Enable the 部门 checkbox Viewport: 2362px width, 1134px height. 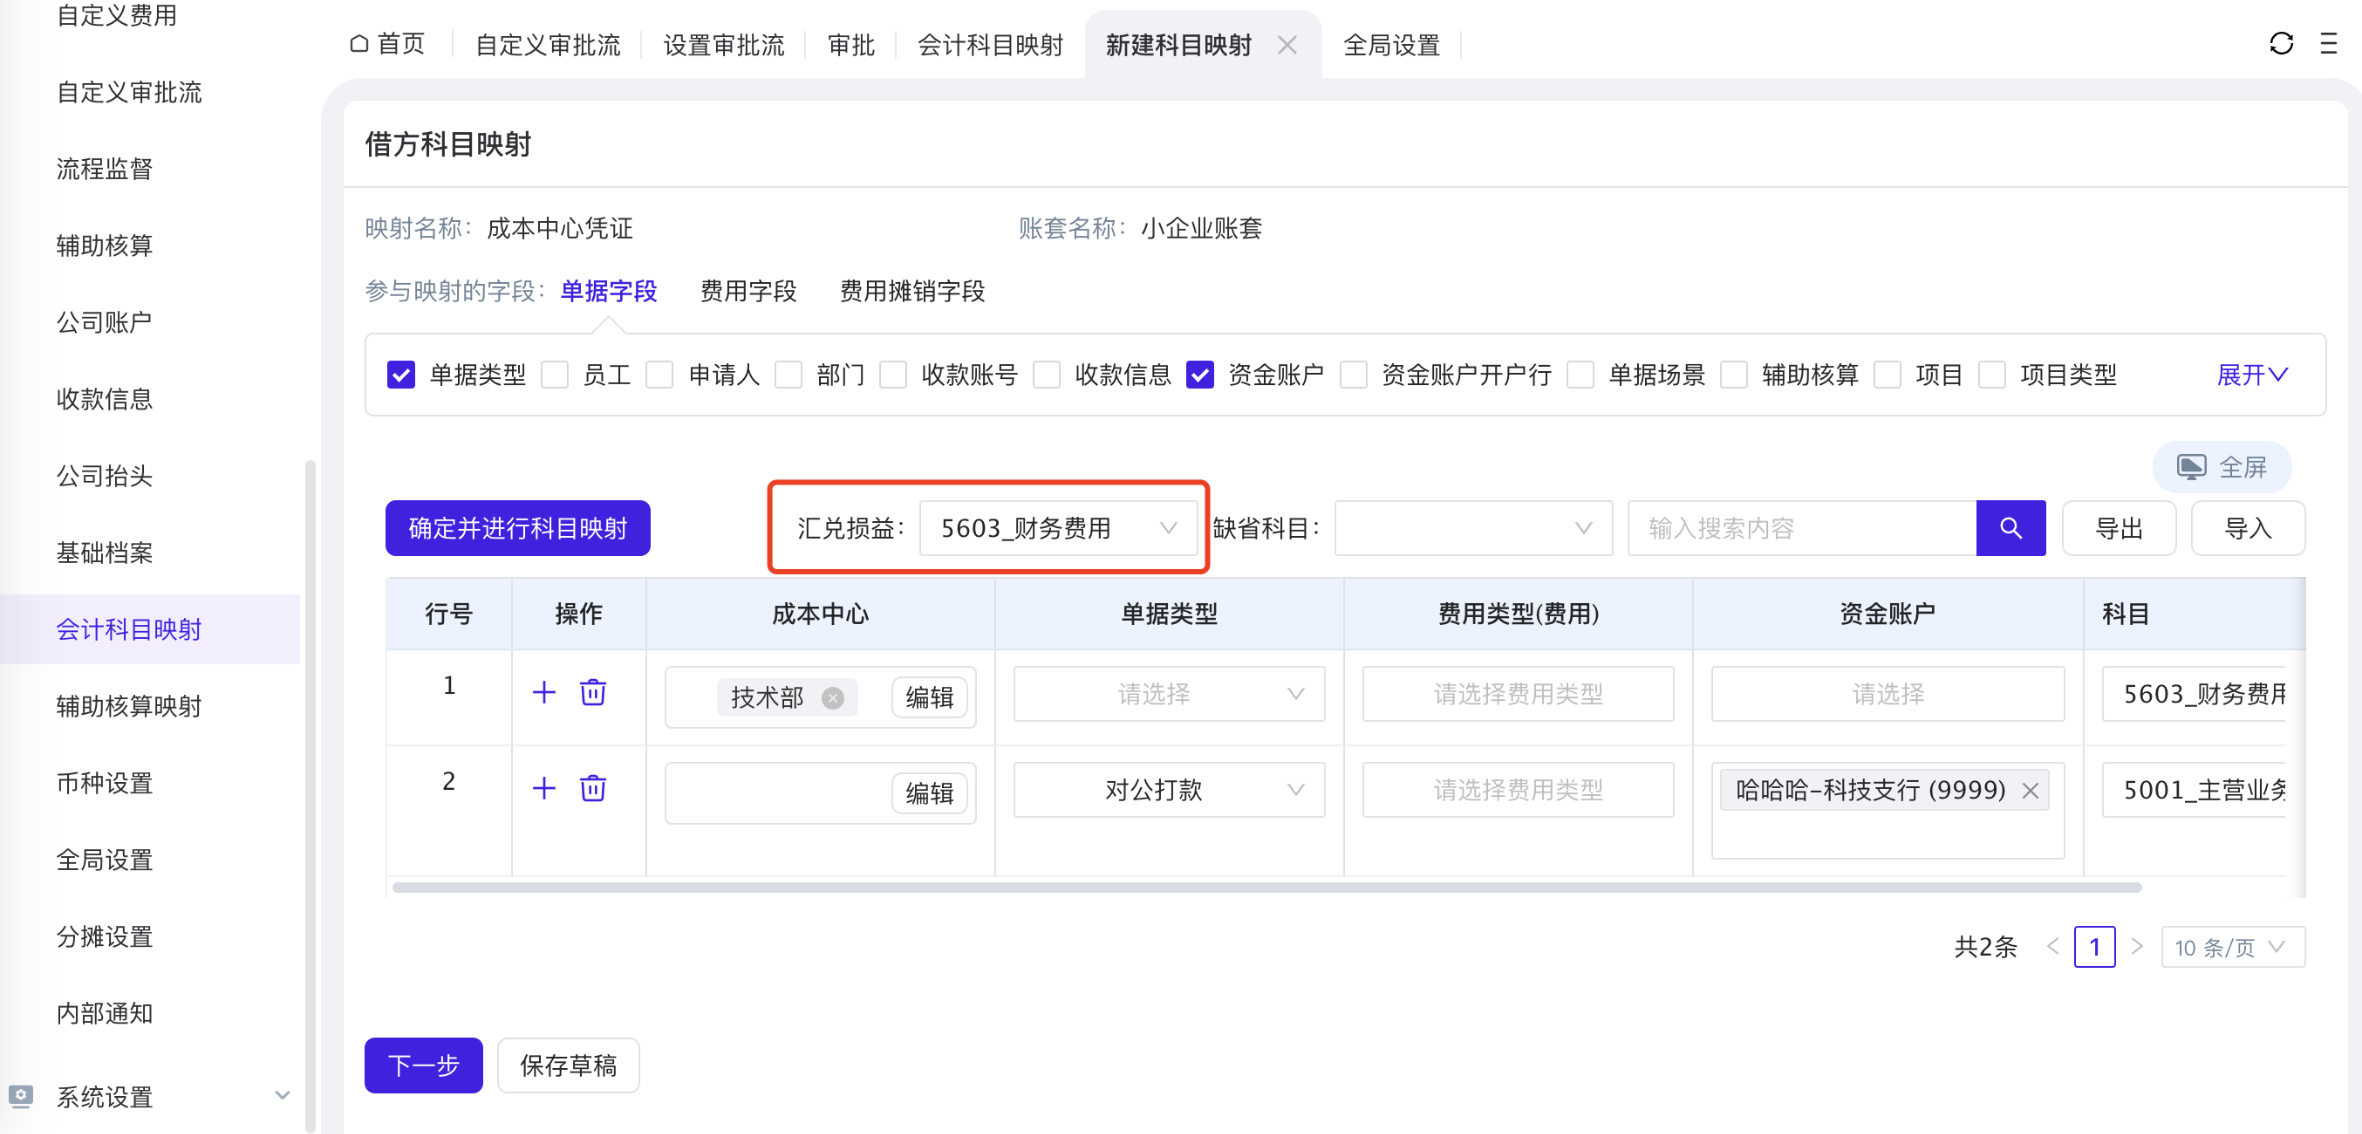coord(789,375)
